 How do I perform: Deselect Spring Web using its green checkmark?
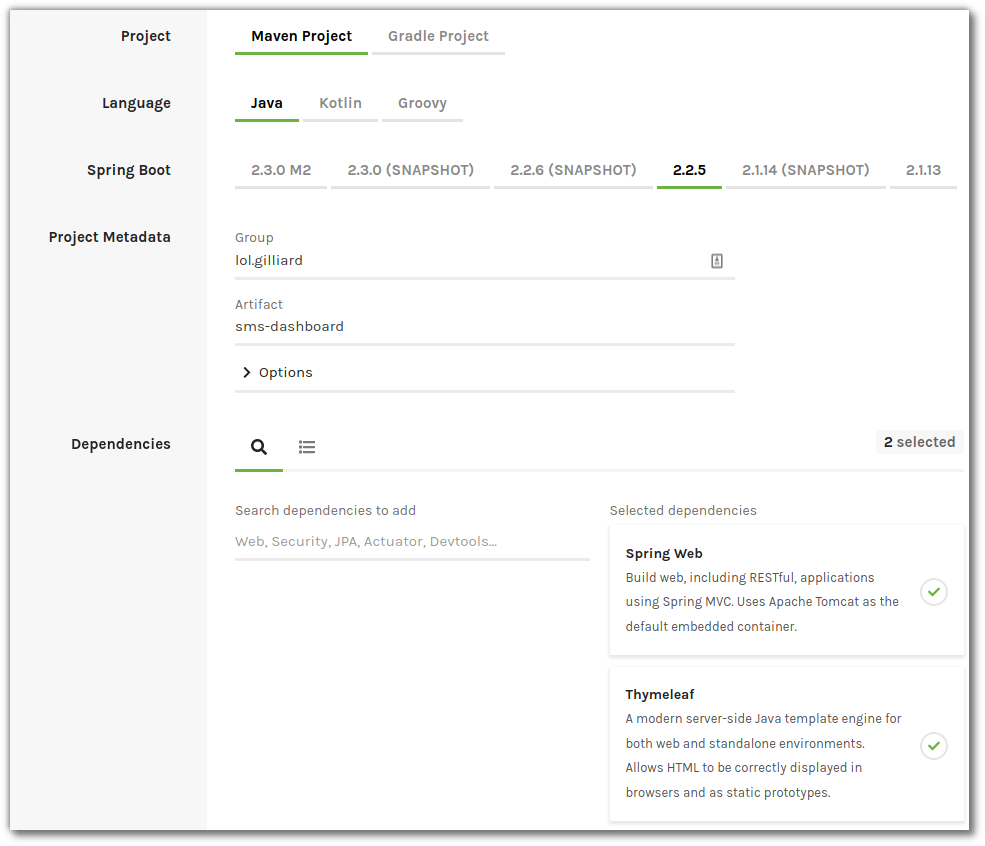pyautogui.click(x=933, y=592)
